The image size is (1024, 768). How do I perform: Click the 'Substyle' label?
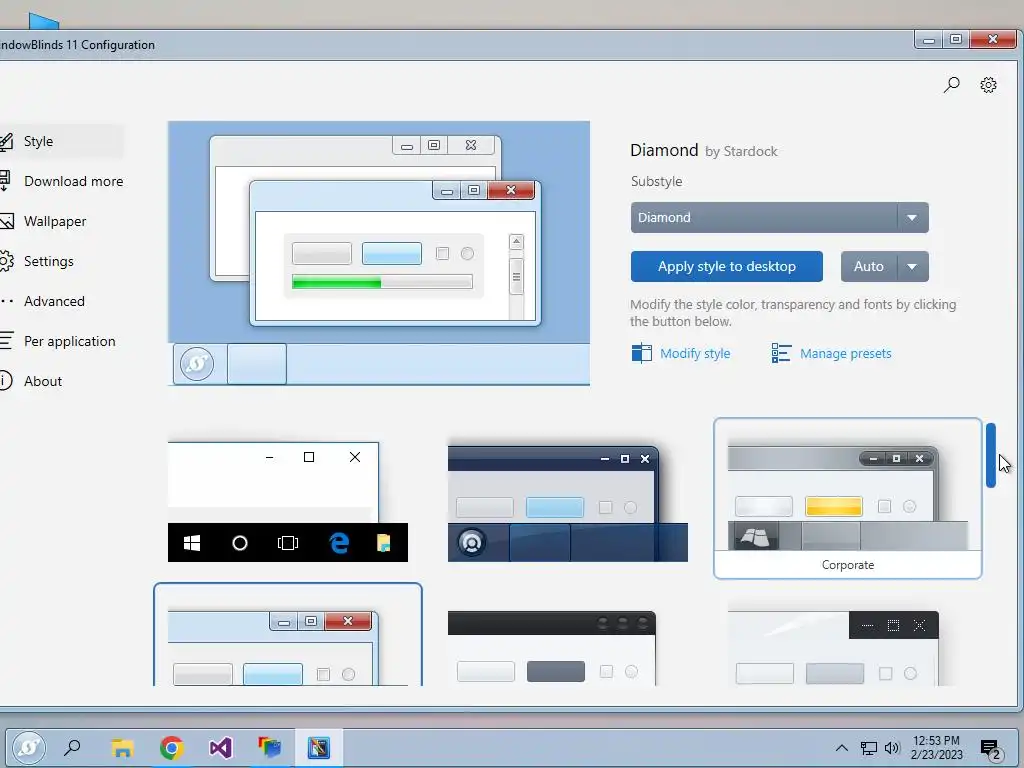tap(656, 182)
